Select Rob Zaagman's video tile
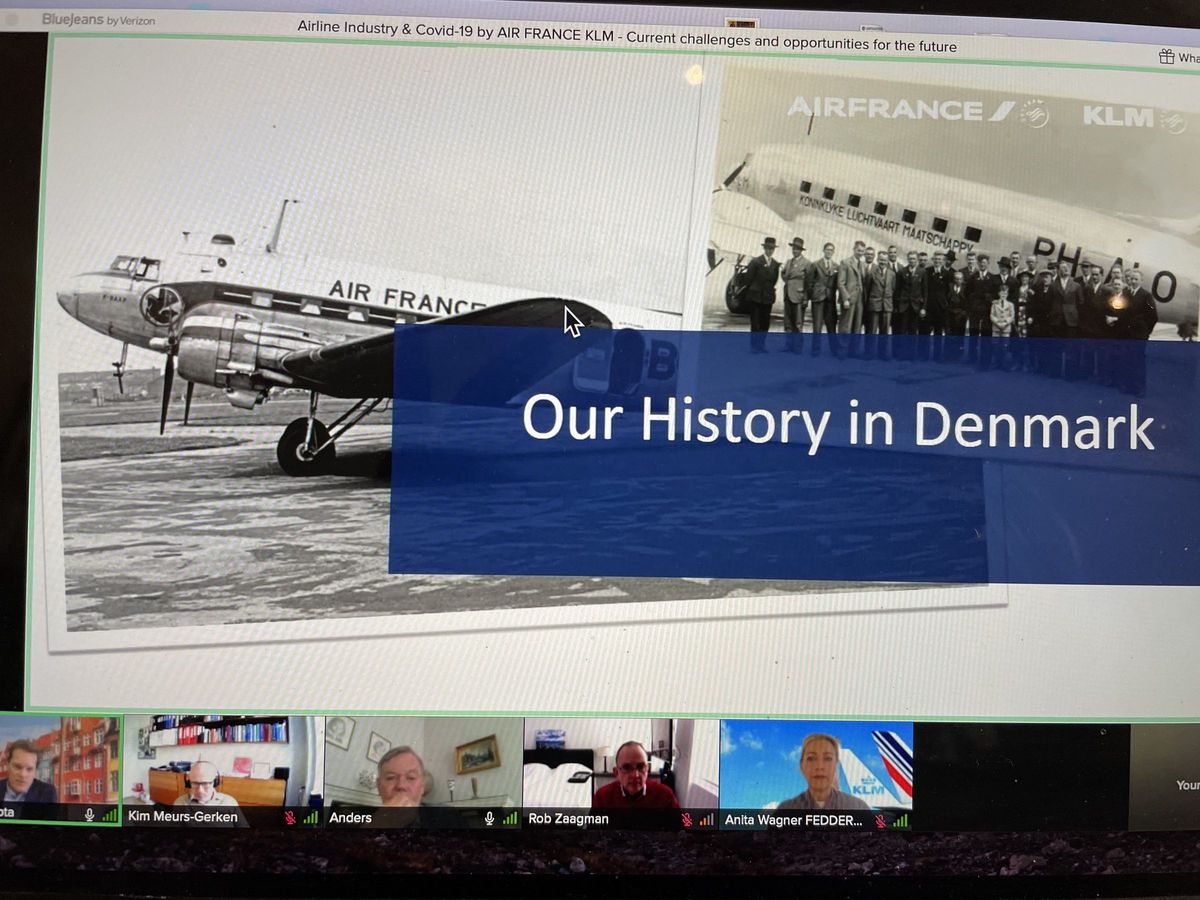Image resolution: width=1200 pixels, height=900 pixels. [x=620, y=764]
